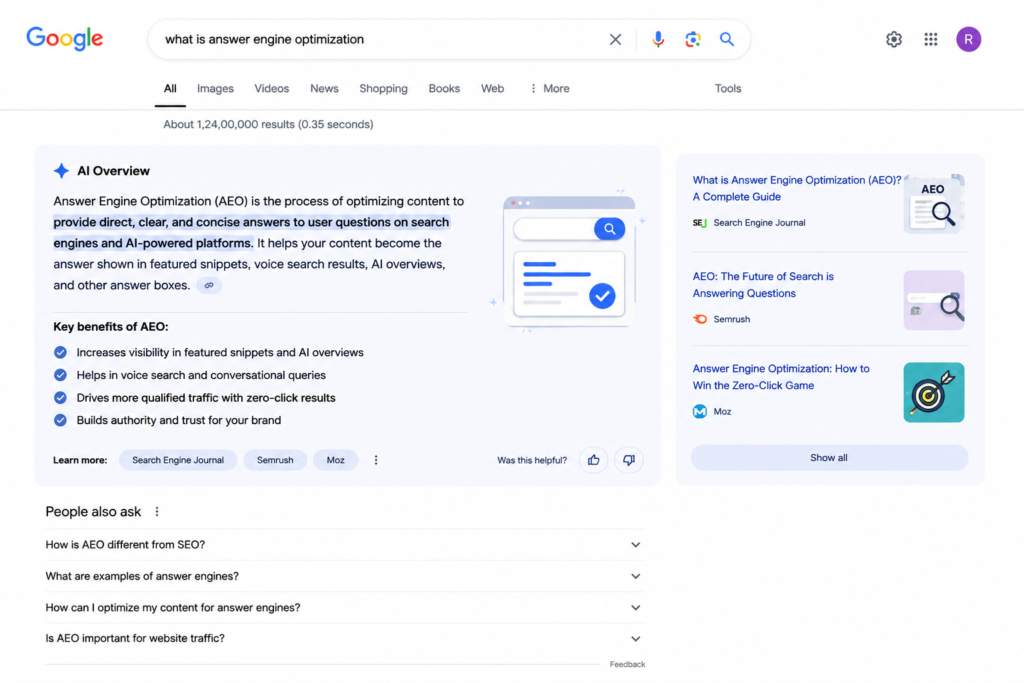Image resolution: width=1024 pixels, height=683 pixels.
Task: Click the 'Drives more qualified traffic' benefit line
Action: coord(206,398)
